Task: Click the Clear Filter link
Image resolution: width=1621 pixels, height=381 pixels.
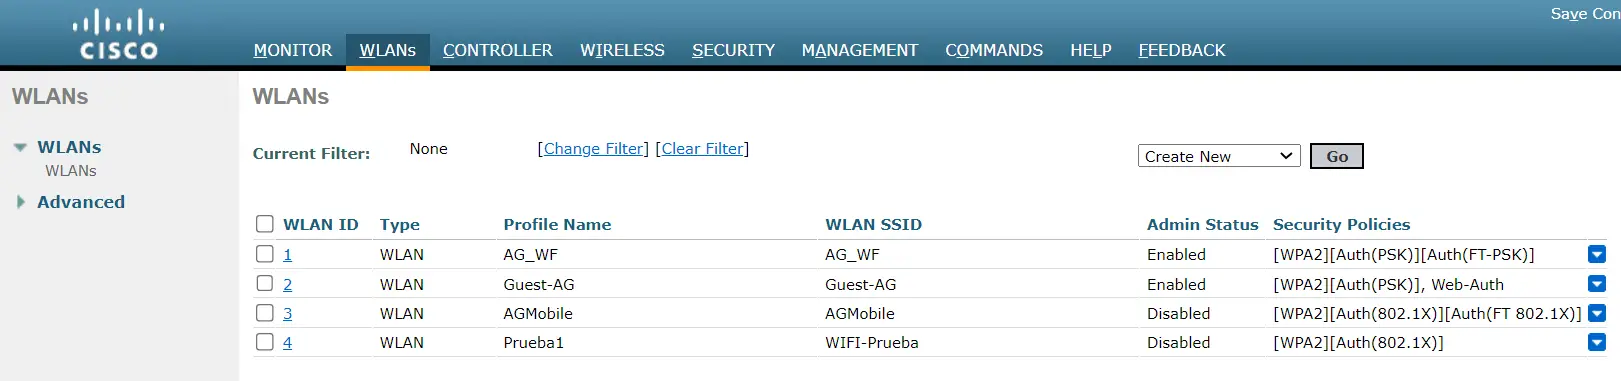Action: coord(702,149)
